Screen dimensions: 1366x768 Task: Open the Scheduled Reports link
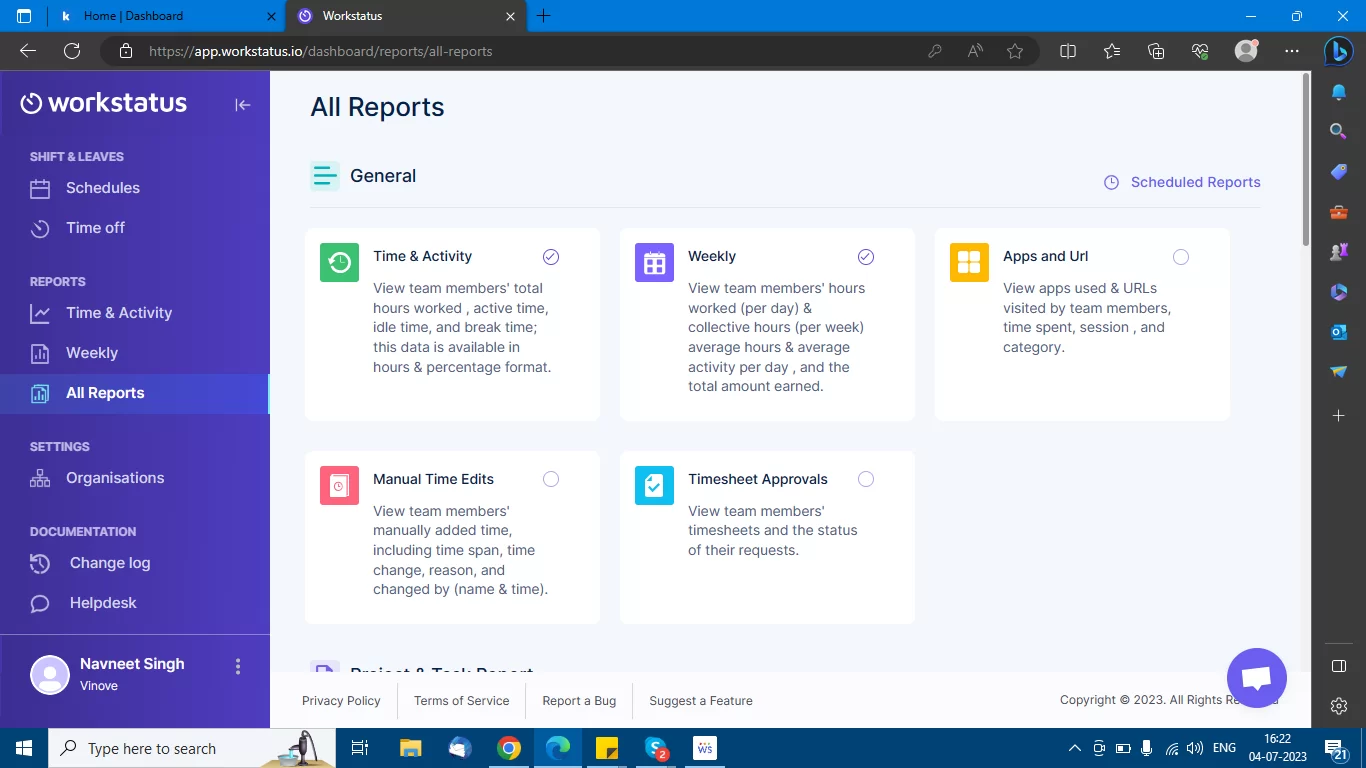tap(1181, 182)
